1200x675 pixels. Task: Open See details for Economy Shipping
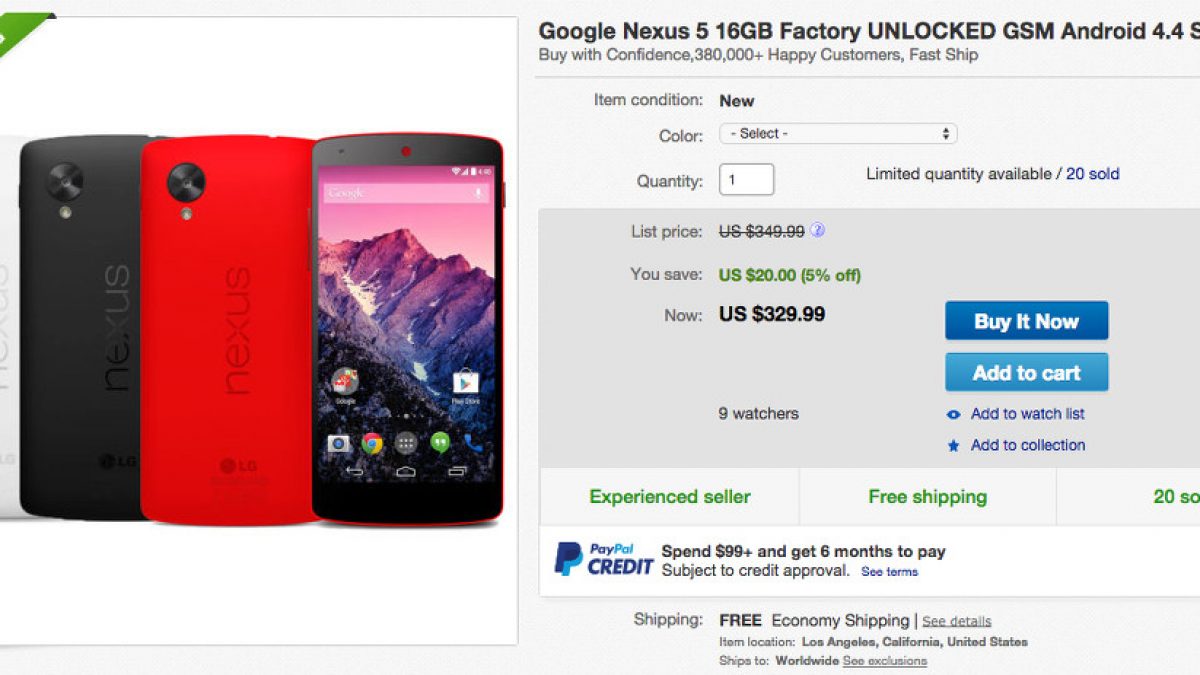click(x=956, y=621)
